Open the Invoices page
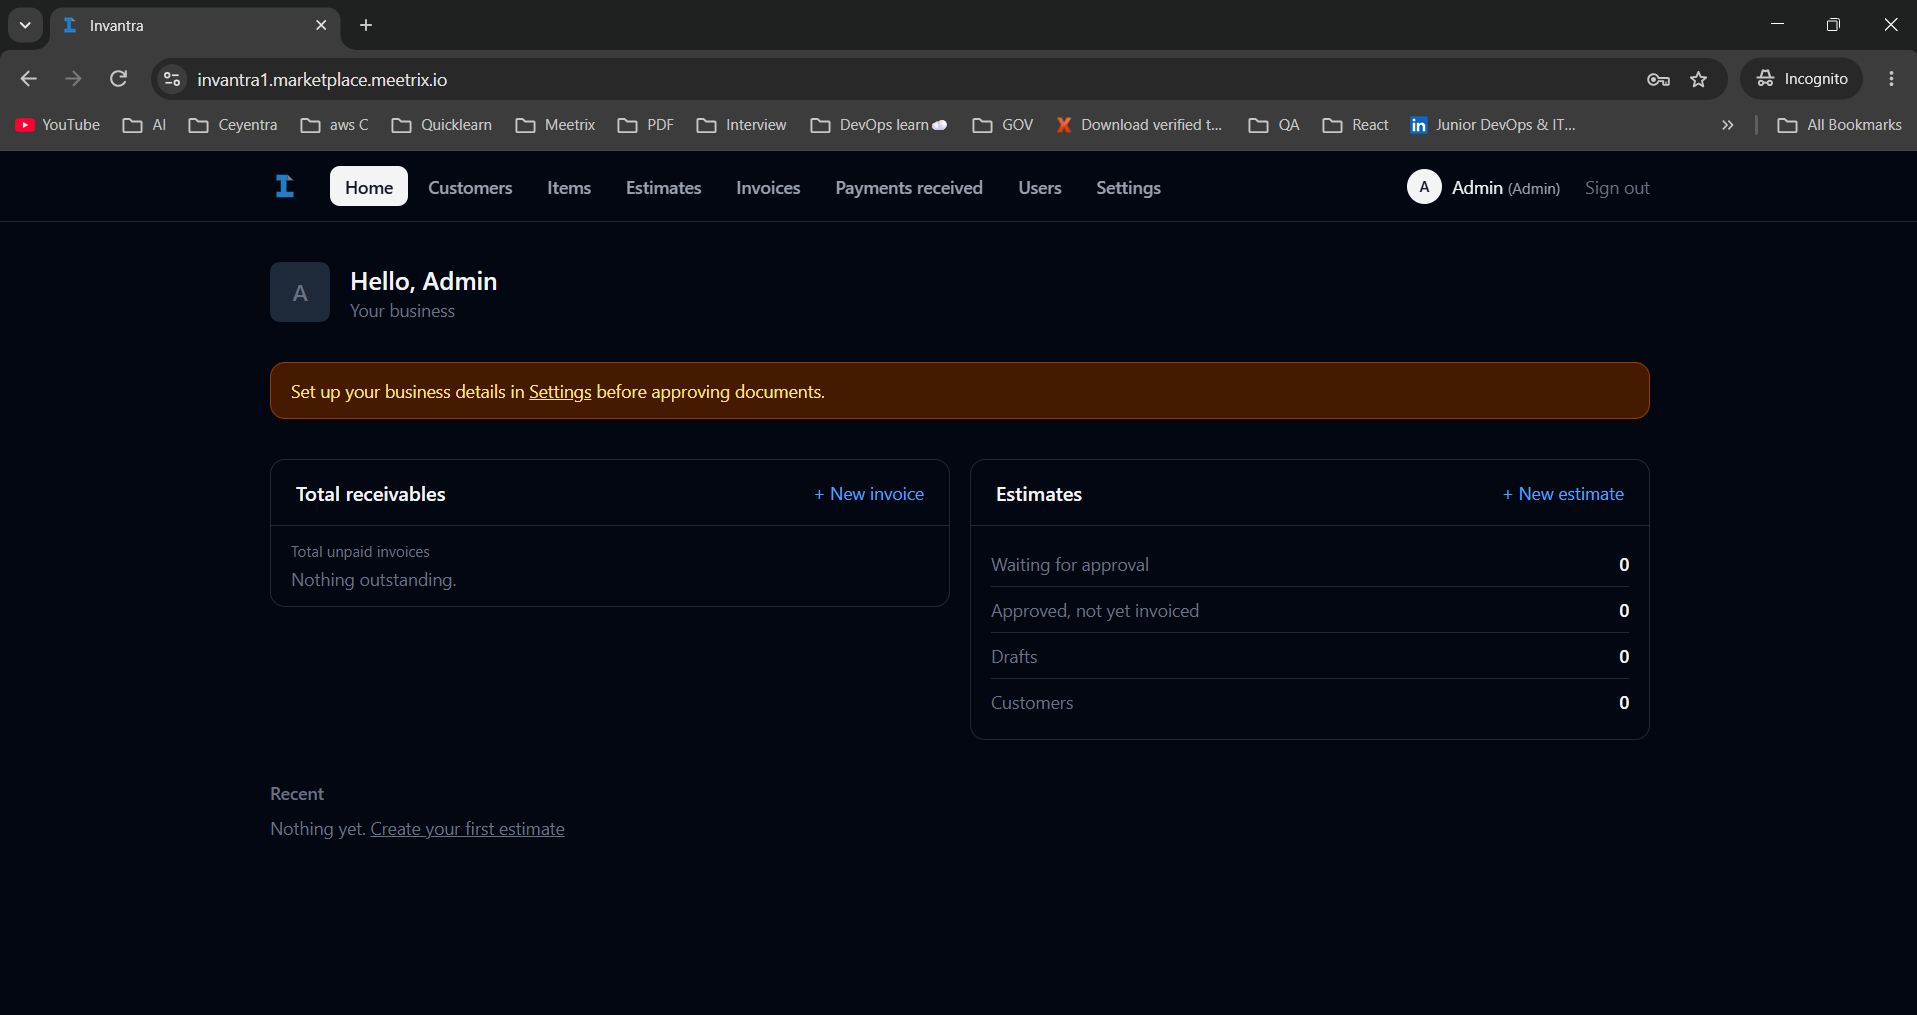Screen dimensions: 1917x1015 768,187
